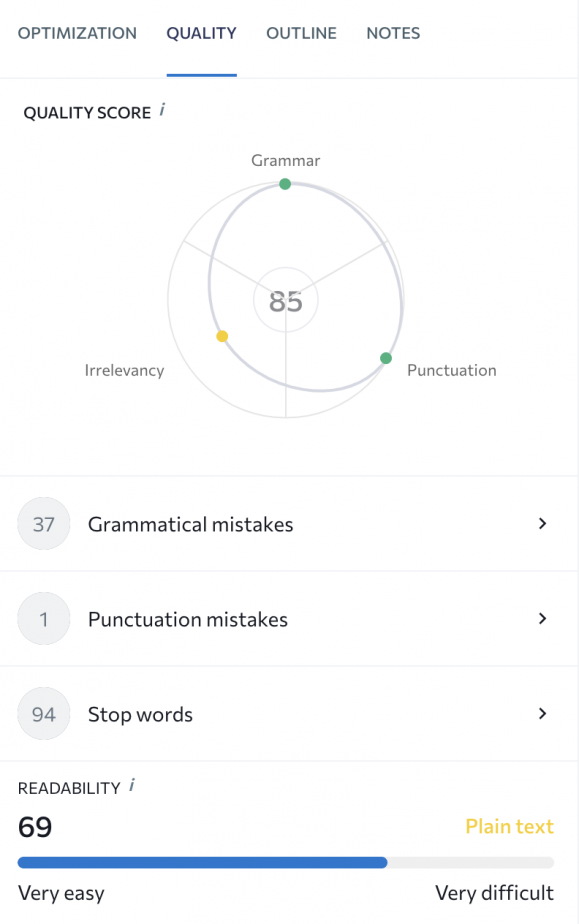Click the 37 grammatical mistakes badge
This screenshot has width=579, height=924.
pos(43,523)
